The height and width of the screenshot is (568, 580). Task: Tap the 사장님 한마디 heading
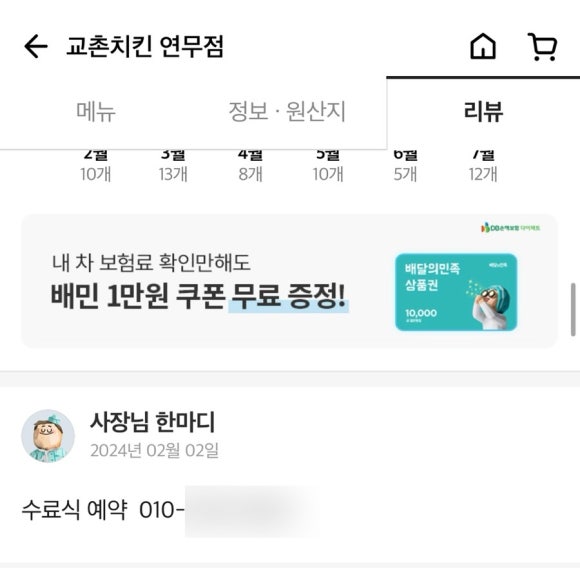pos(152,422)
